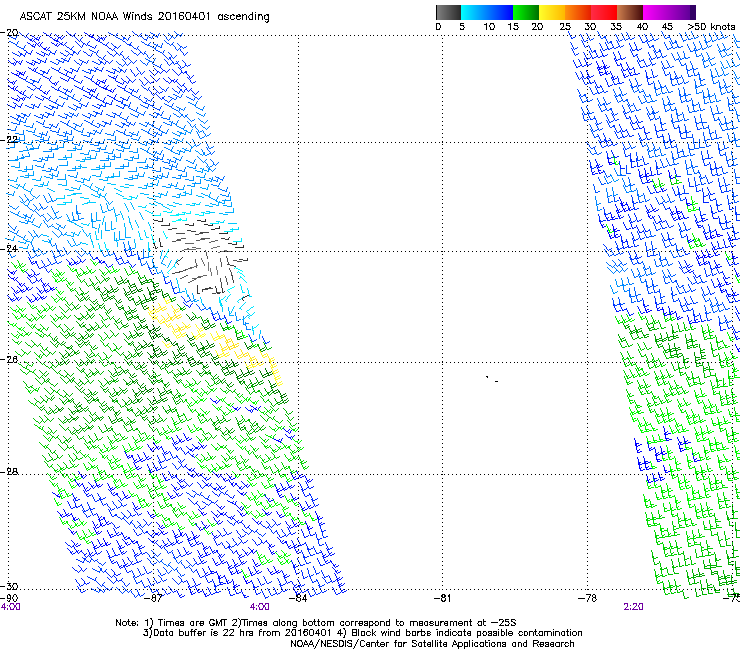Click the chart title 'ASCAT 25KM NOAA Winds 20160401 ascending'
Screen dimensions: 740x650
[144, 17]
